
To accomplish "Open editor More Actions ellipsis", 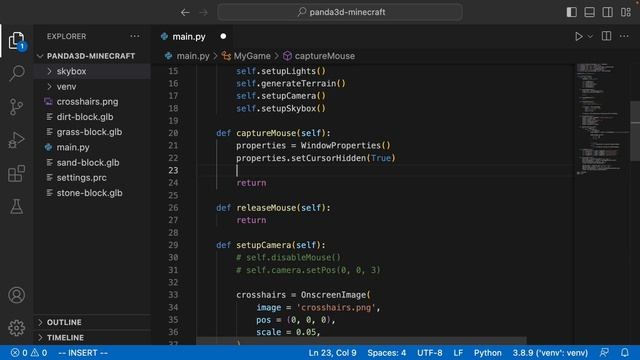I will (x=624, y=36).
